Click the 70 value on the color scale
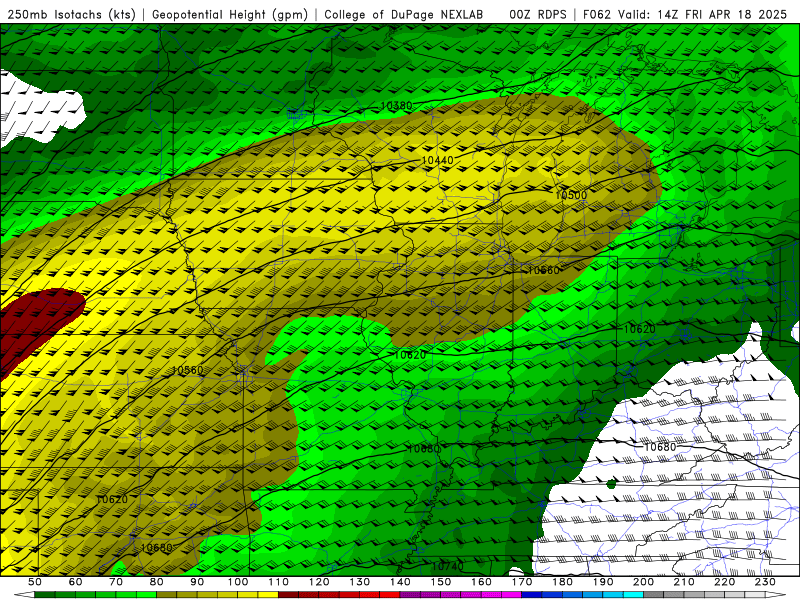Image resolution: width=800 pixels, height=600 pixels. [116, 582]
